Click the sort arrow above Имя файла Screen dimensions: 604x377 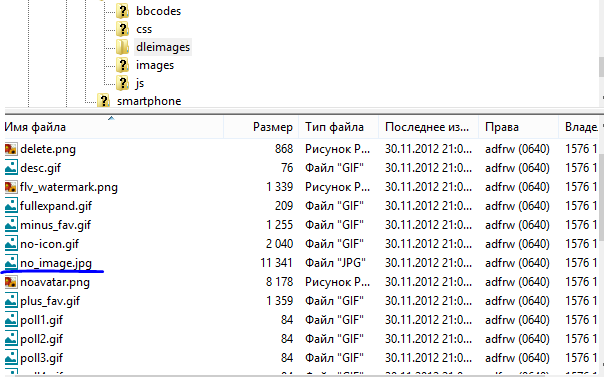pos(111,118)
